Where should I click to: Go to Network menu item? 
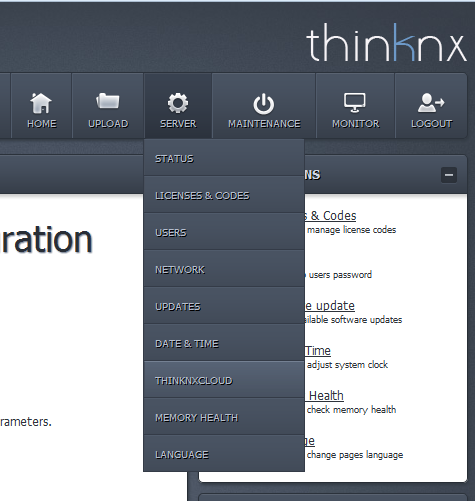224,269
